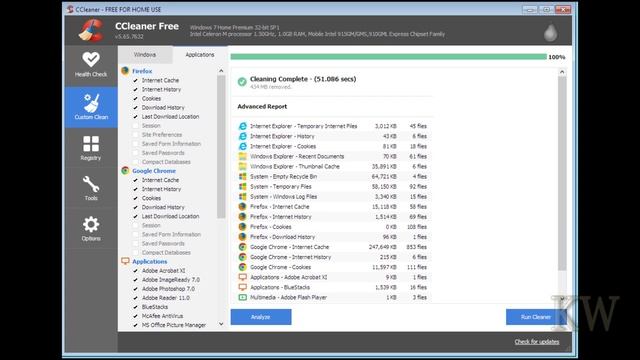Click Windows Explorer Thumbnail Cache icon
Viewport: 640px width, 360px height.
[x=242, y=167]
